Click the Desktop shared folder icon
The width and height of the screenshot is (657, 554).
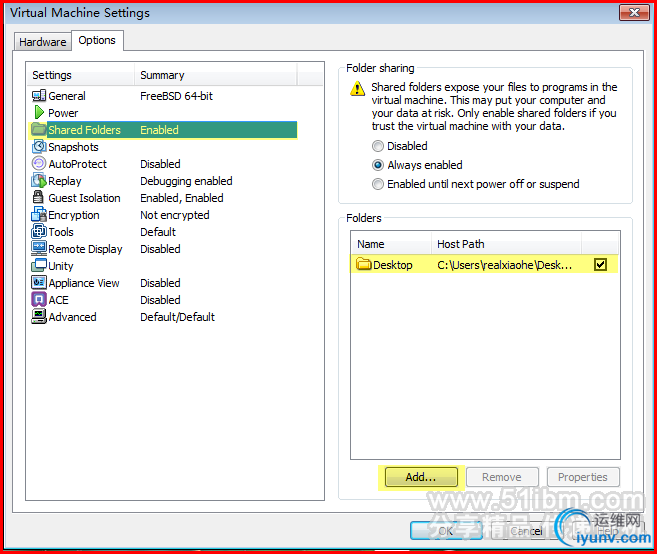click(364, 264)
